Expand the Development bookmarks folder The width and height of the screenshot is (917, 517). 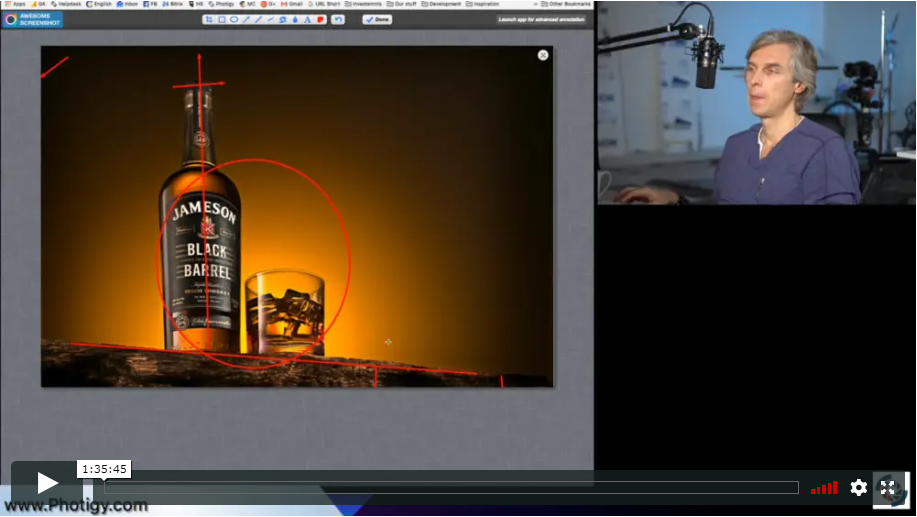click(x=441, y=4)
